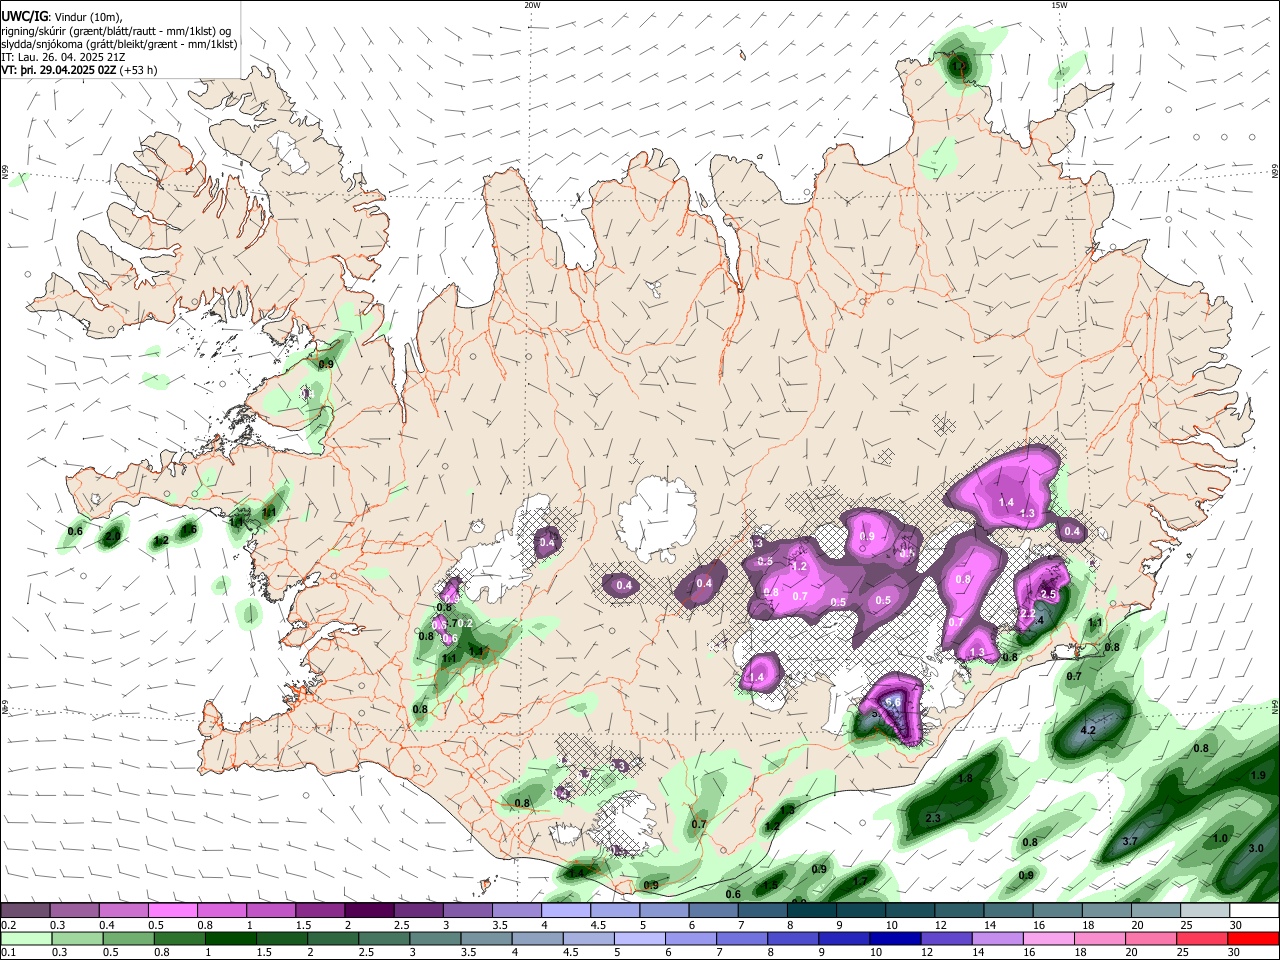This screenshot has width=1280, height=960.
Task: Click the "2.3" rainfall value
Action: coord(933,818)
